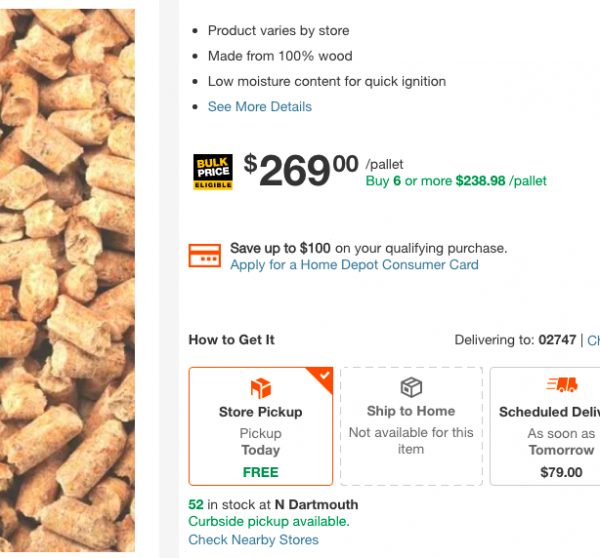
Task: Click the Scheduled Delivery truck icon
Action: point(562,386)
